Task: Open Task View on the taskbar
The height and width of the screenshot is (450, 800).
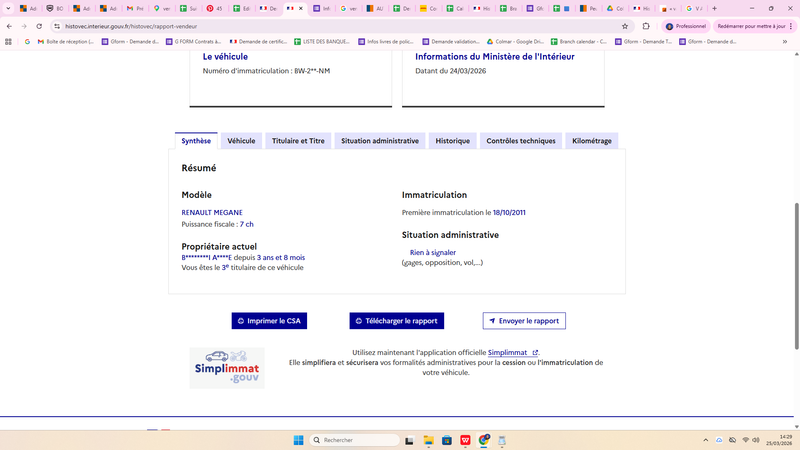Action: 409,440
